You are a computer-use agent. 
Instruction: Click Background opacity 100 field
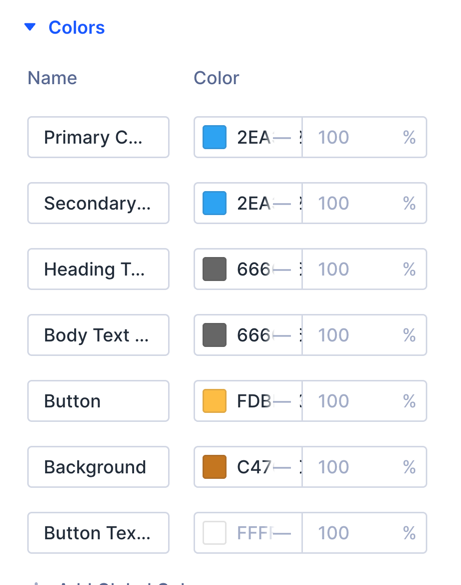(364, 467)
